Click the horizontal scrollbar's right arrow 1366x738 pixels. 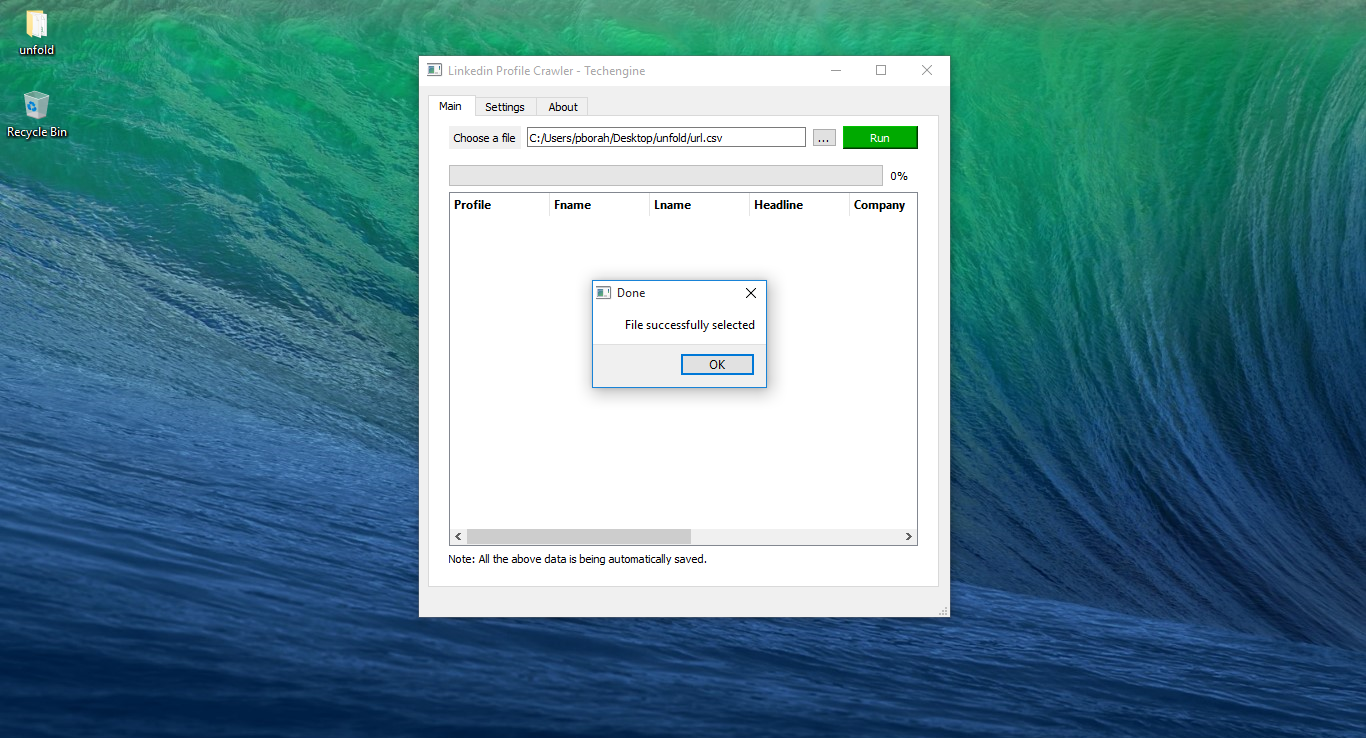tap(908, 537)
